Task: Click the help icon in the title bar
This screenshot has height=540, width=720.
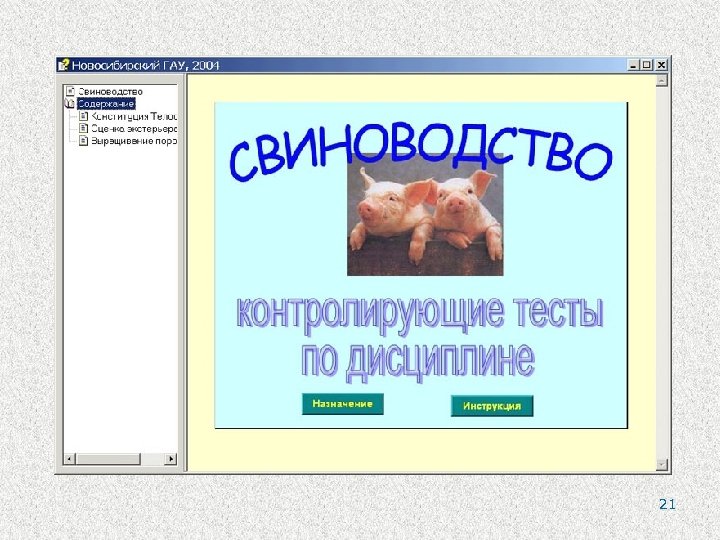Action: click(63, 65)
